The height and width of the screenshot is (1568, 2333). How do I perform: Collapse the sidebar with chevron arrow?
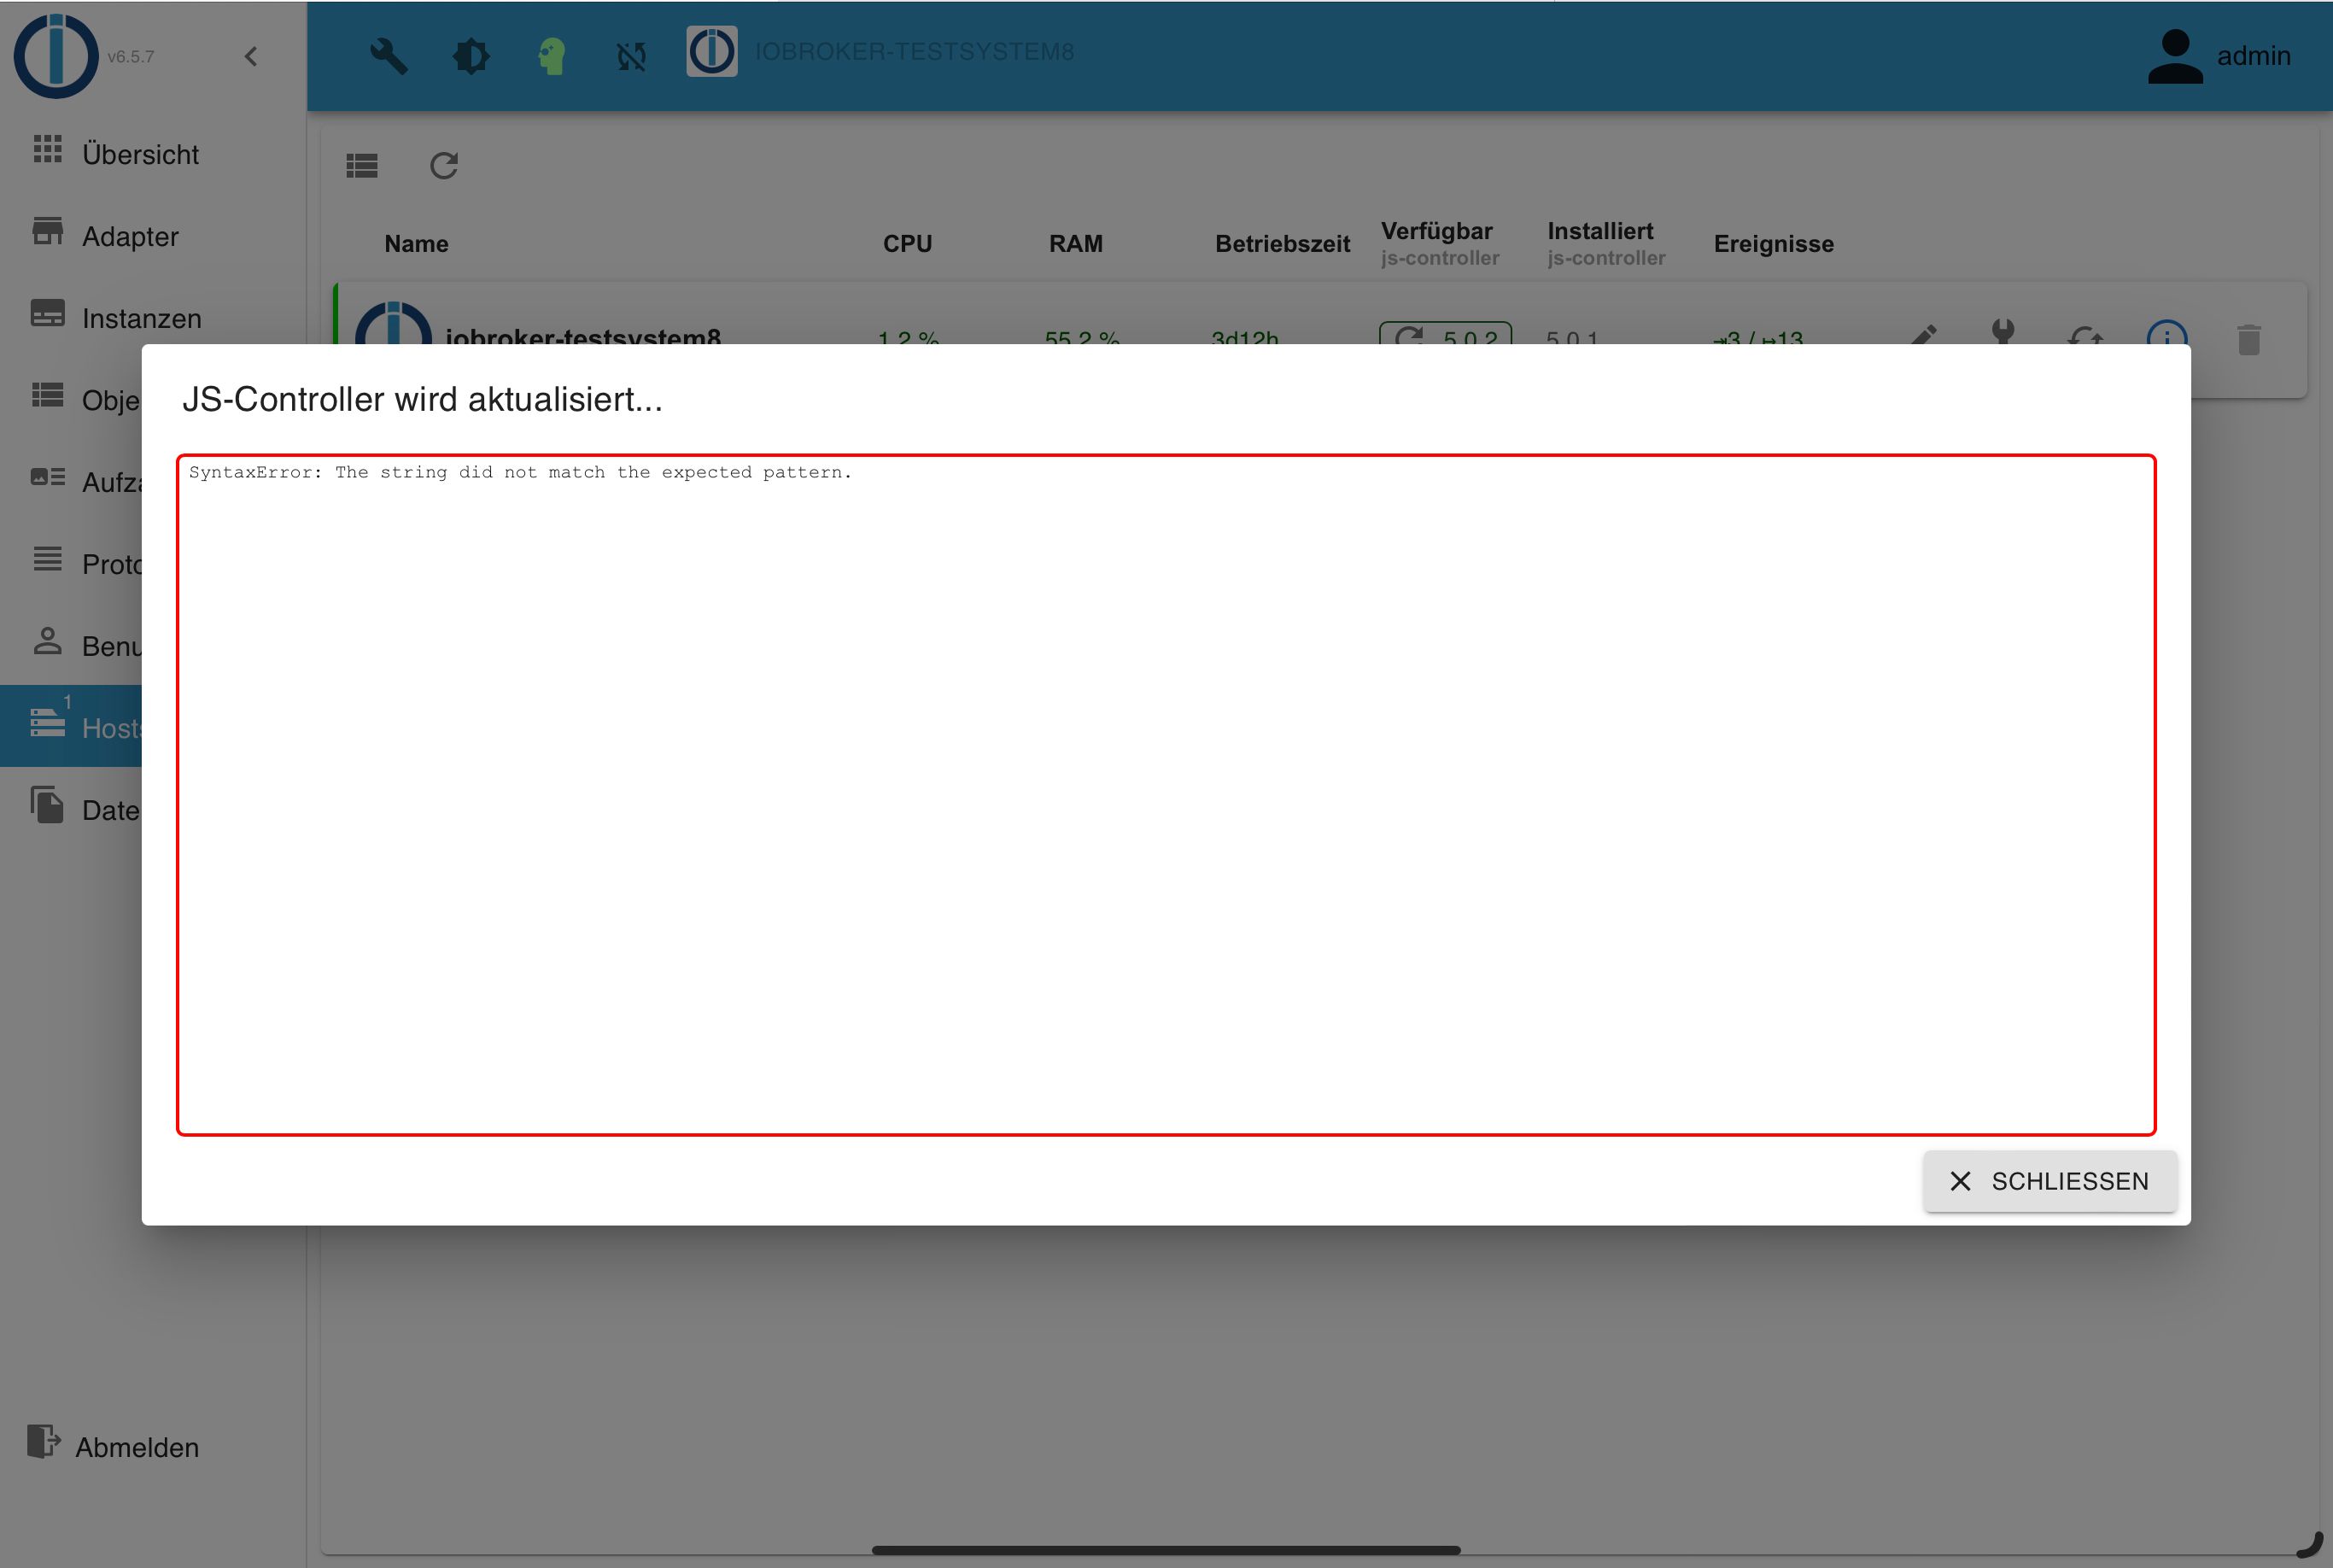pos(251,56)
